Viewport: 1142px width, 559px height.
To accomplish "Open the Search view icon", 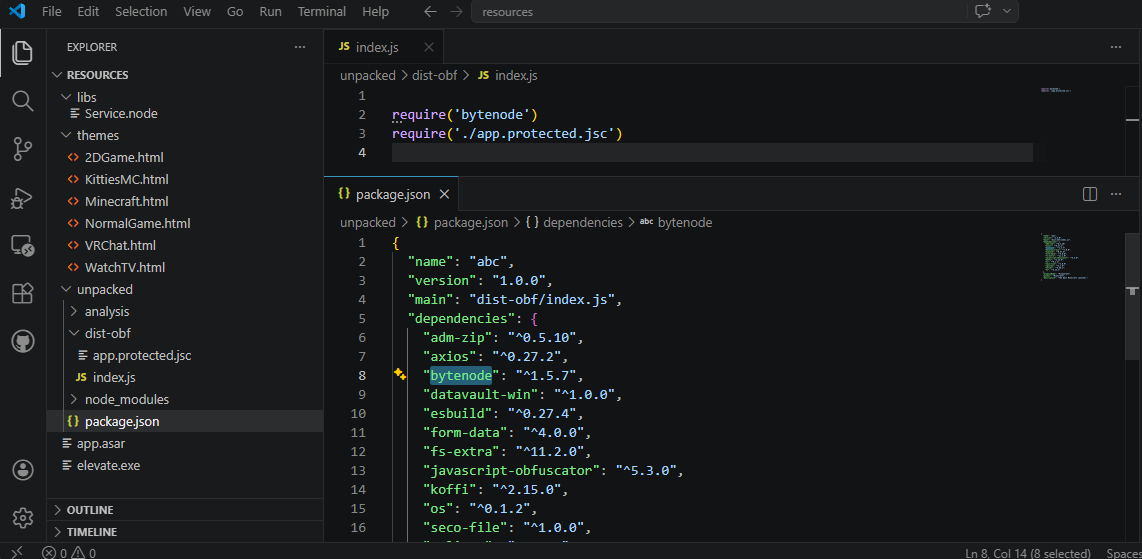I will pyautogui.click(x=23, y=101).
